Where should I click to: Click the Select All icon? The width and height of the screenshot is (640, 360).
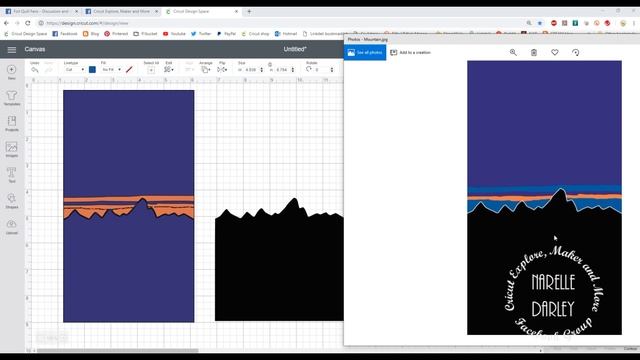(151, 70)
